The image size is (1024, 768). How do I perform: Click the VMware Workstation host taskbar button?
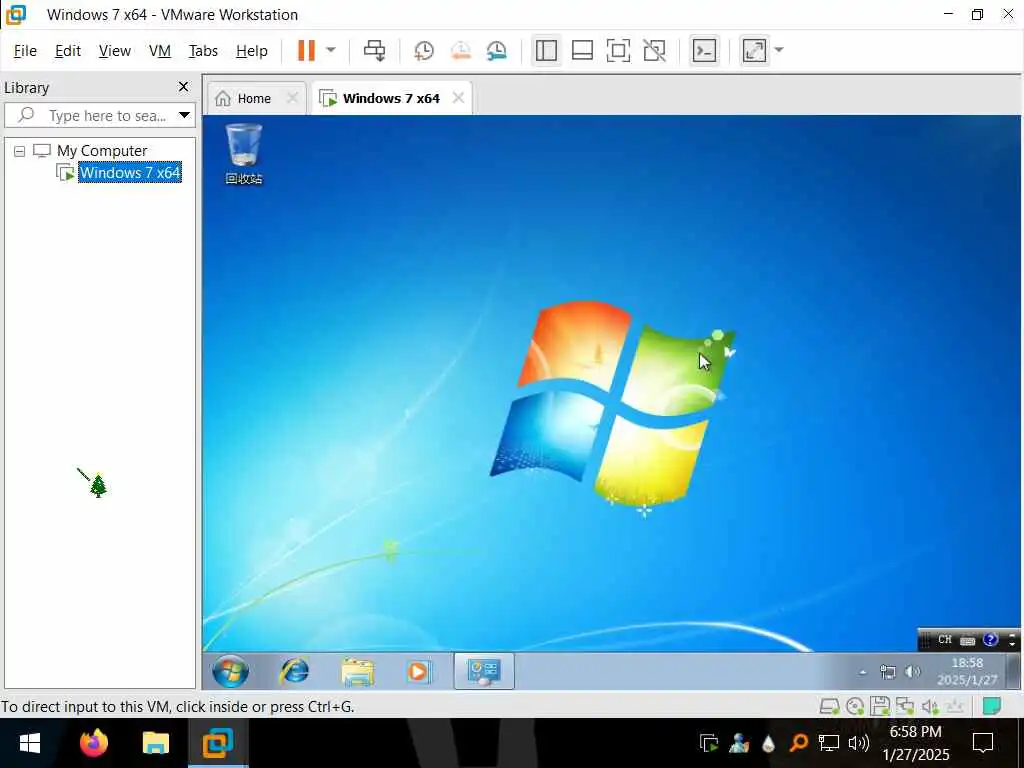[x=217, y=743]
